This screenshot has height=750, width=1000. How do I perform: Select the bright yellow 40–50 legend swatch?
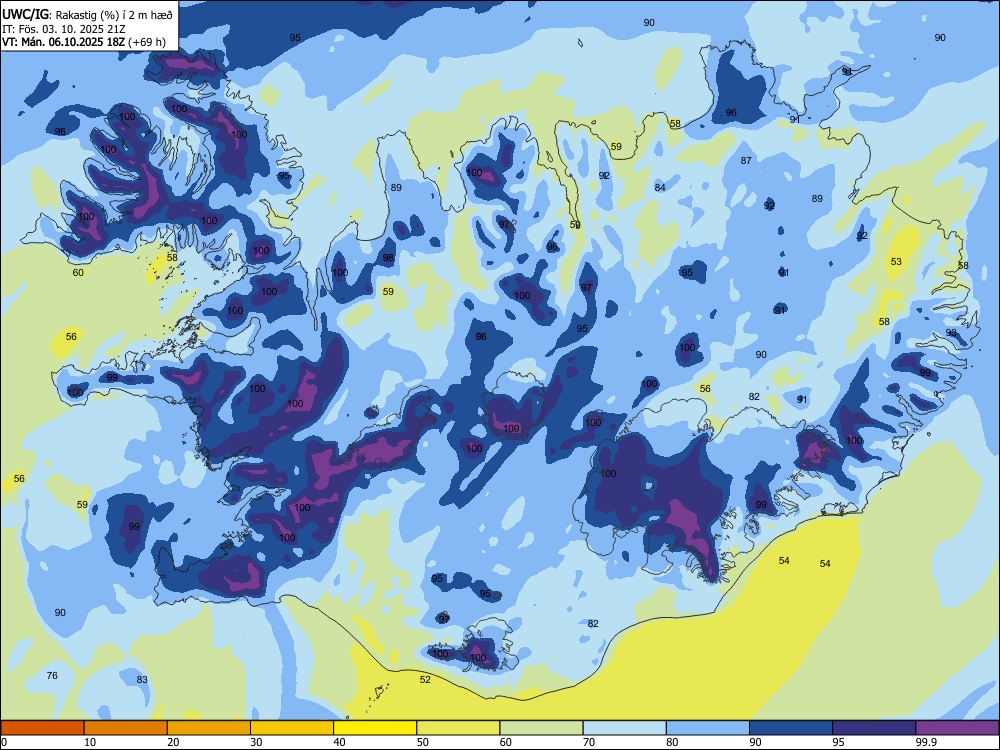375,728
